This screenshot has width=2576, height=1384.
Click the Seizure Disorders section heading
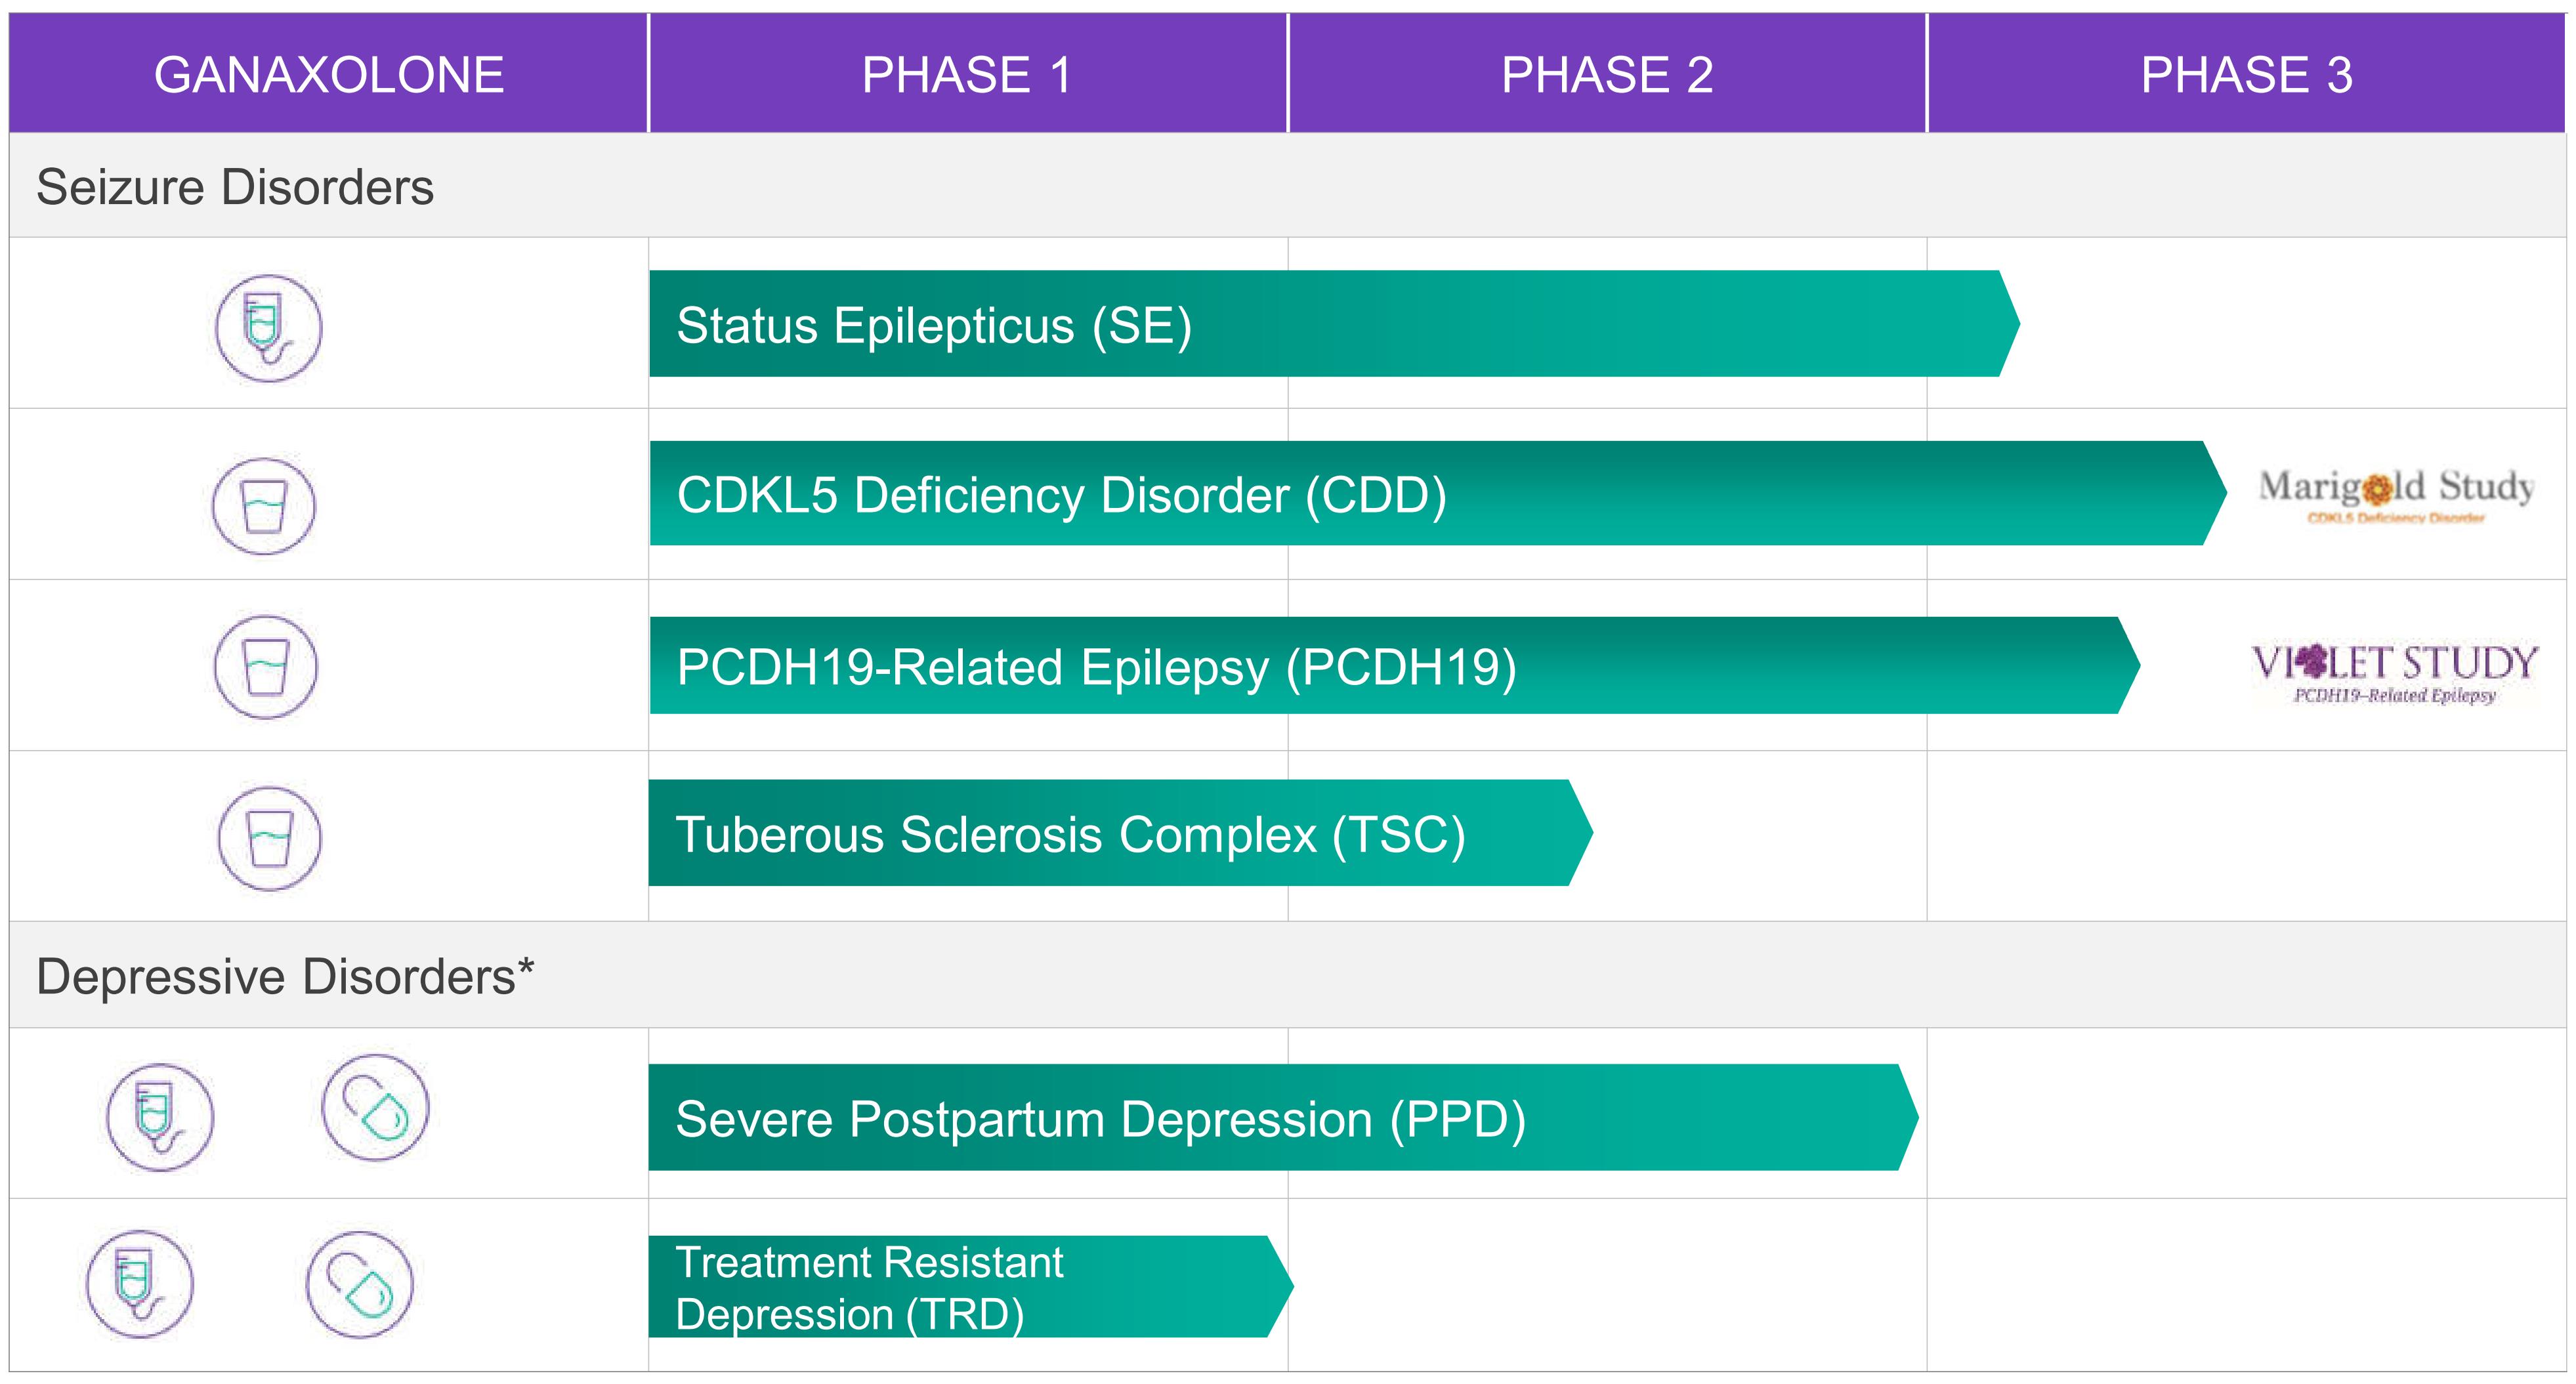(235, 187)
